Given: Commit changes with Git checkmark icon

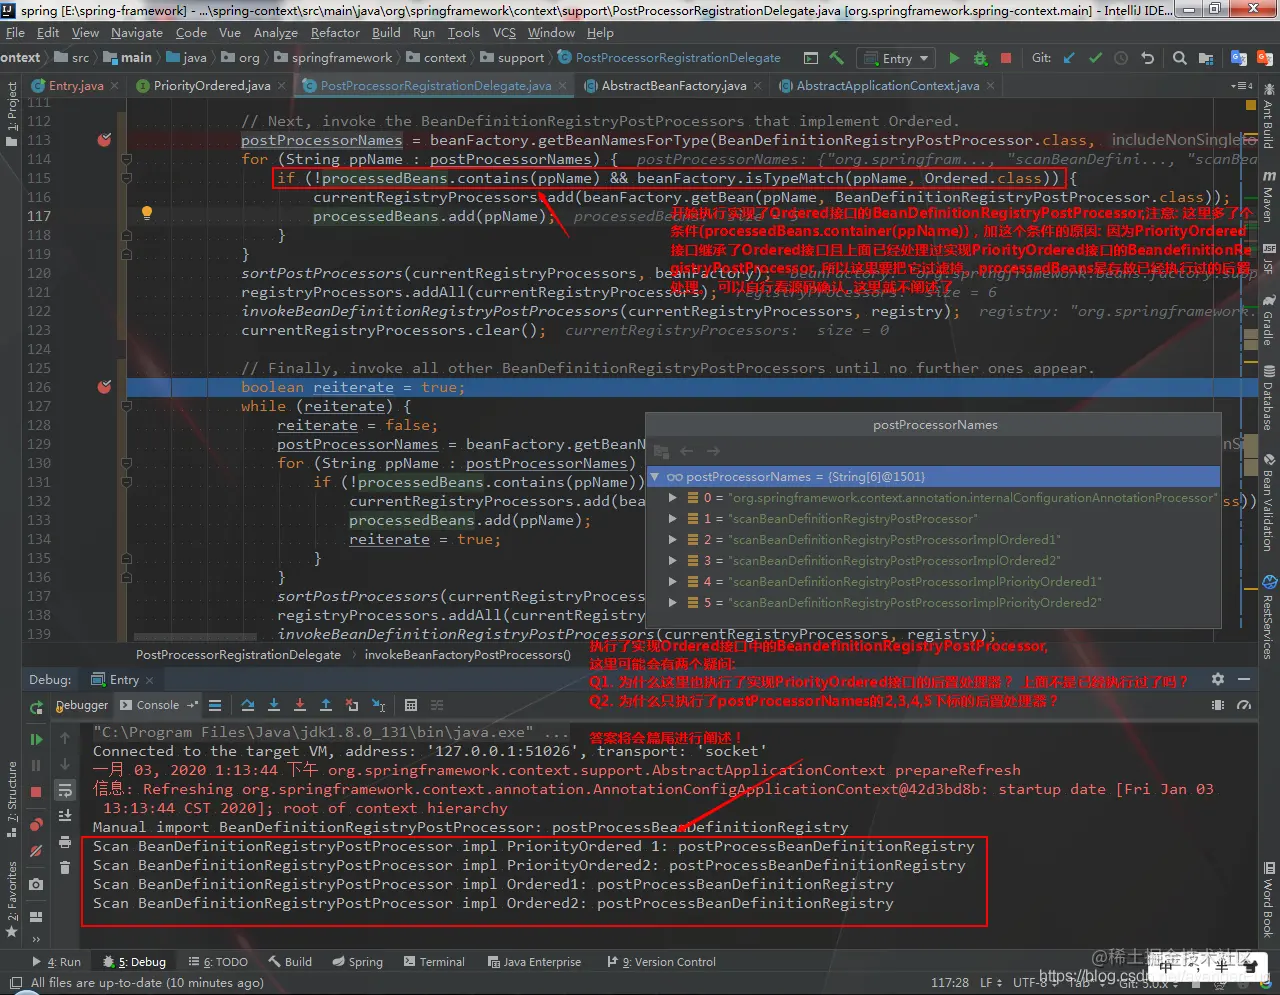Looking at the screenshot, I should pyautogui.click(x=1095, y=58).
